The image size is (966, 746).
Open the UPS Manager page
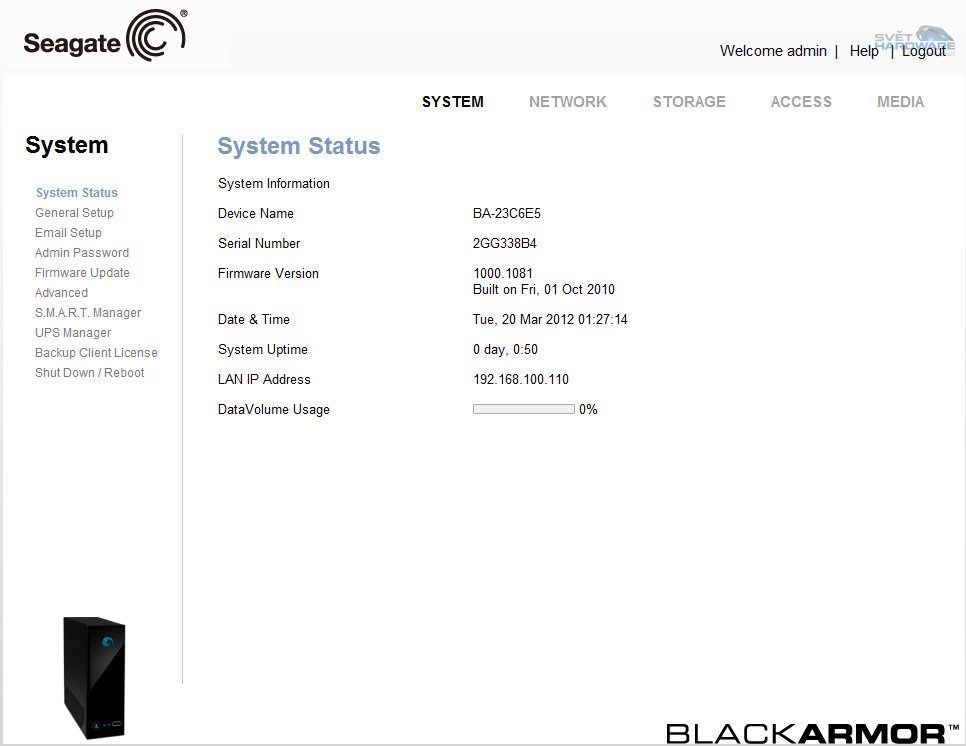pos(73,332)
